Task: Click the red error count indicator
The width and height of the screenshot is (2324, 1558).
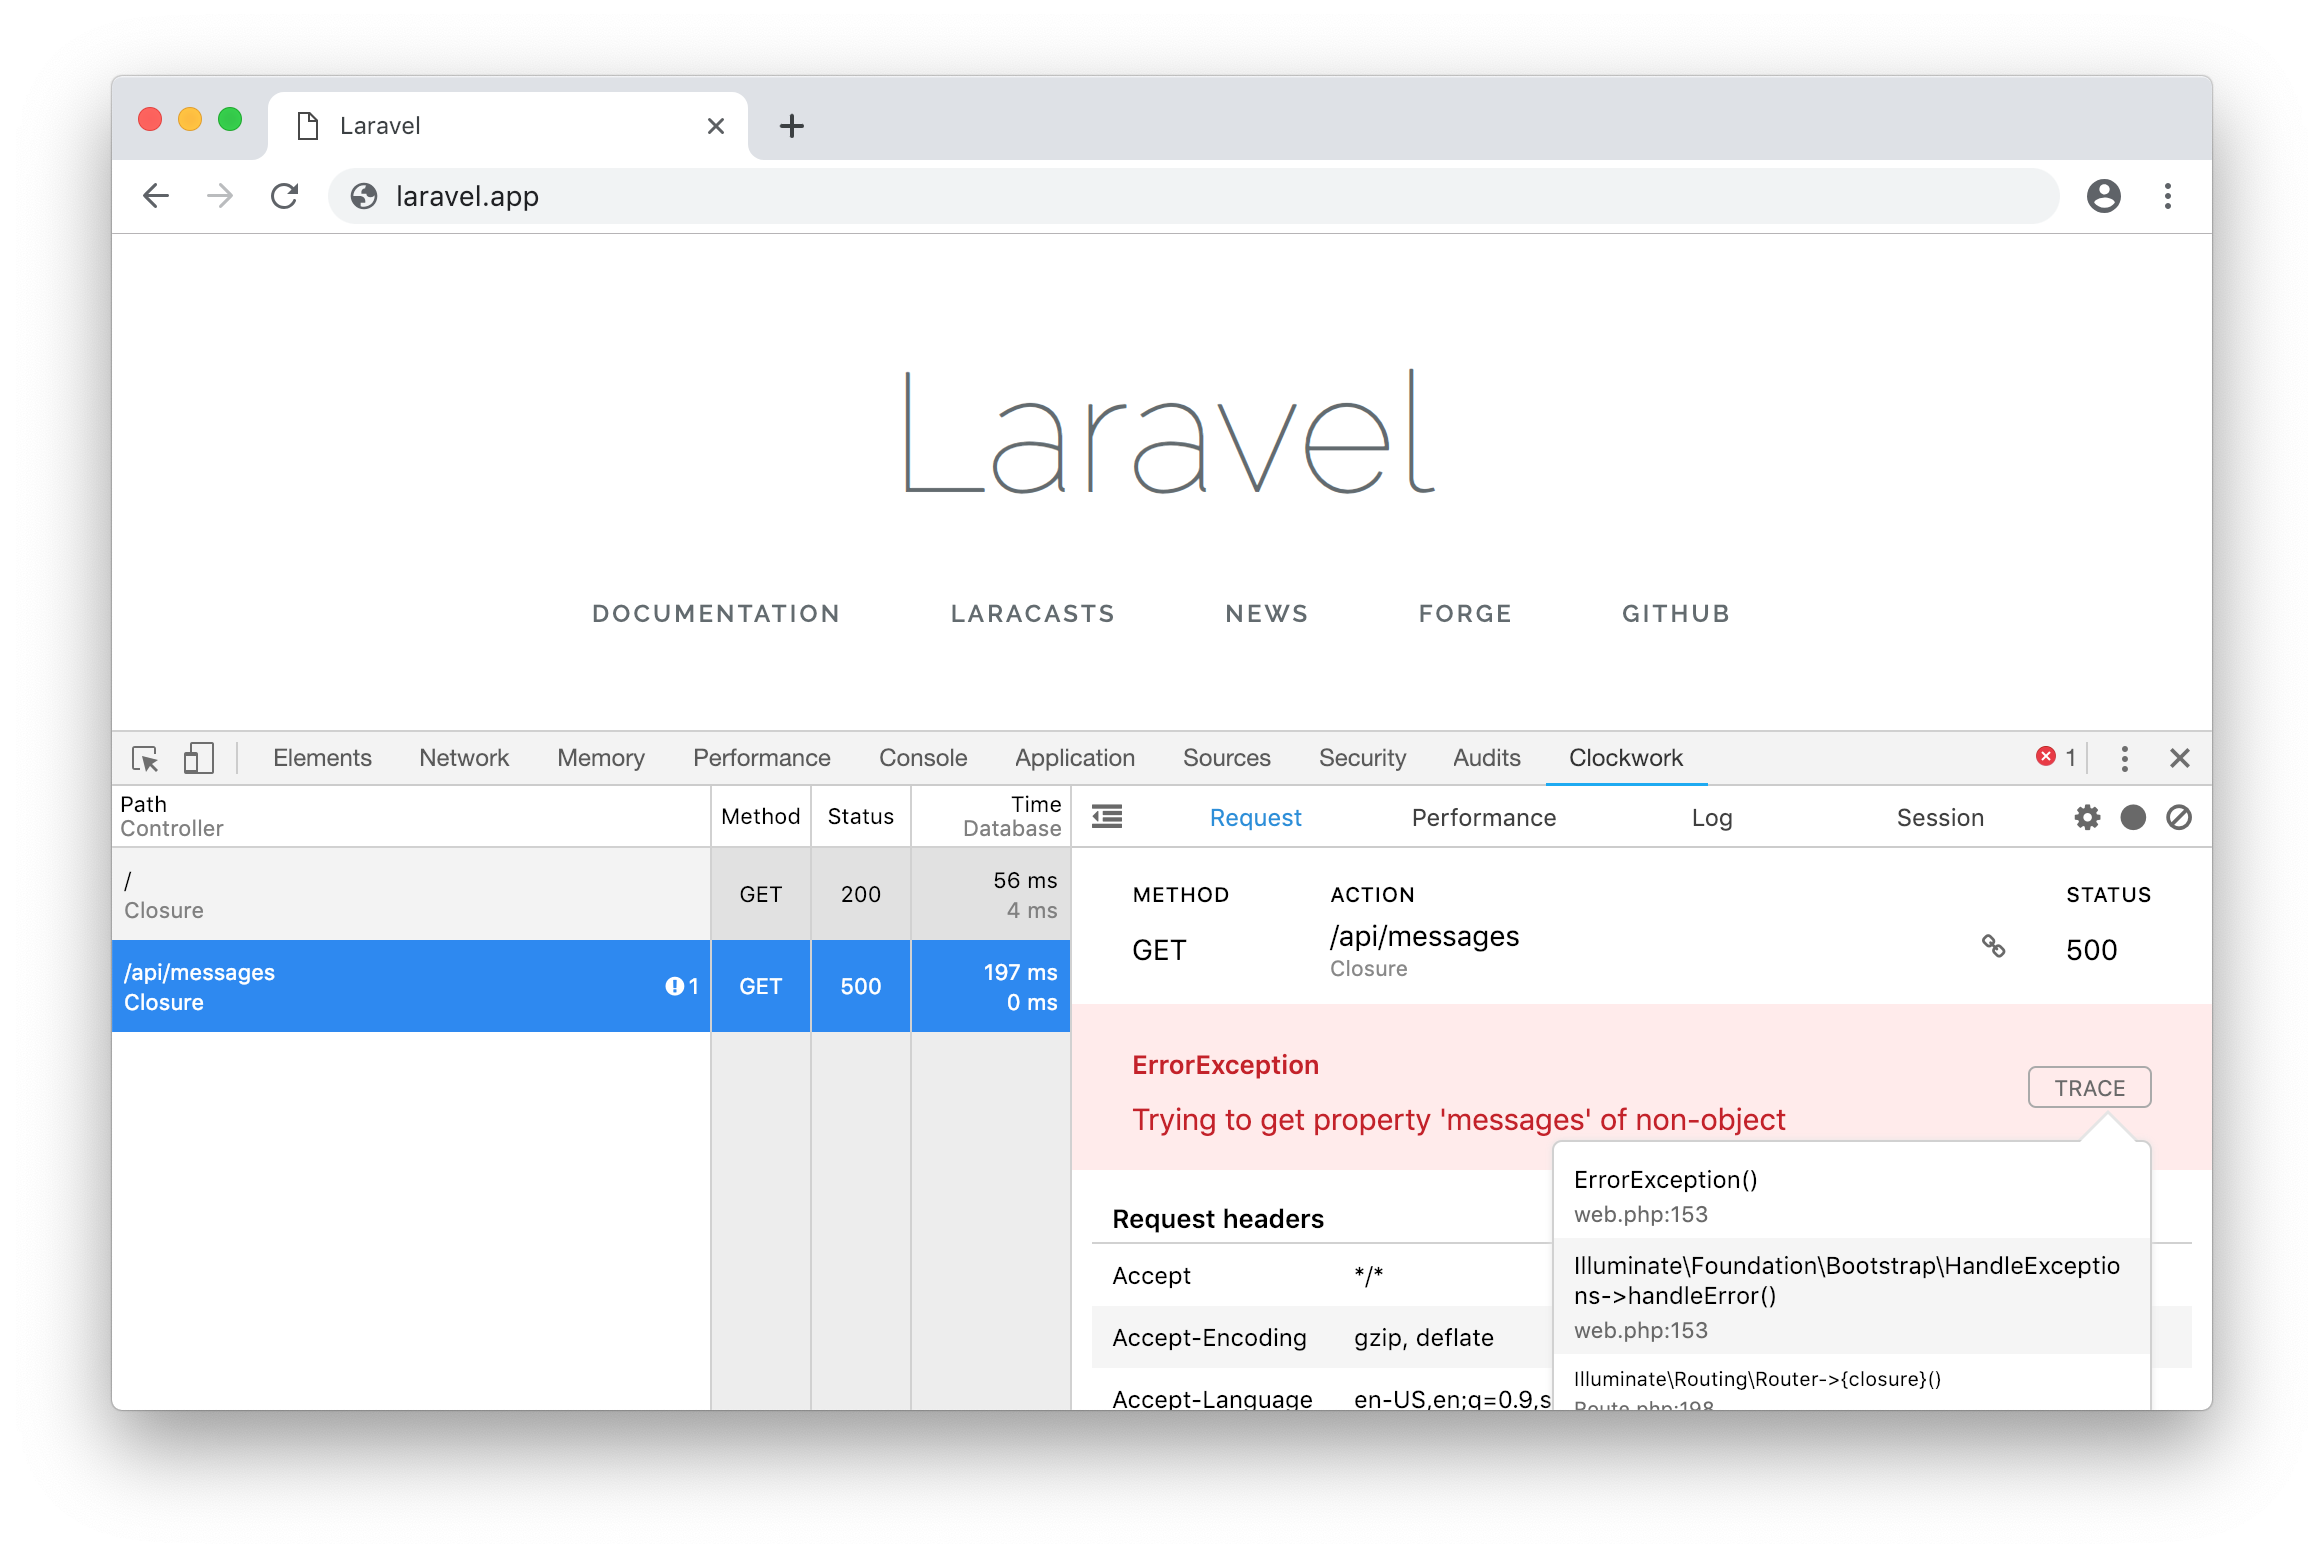Action: [2056, 757]
